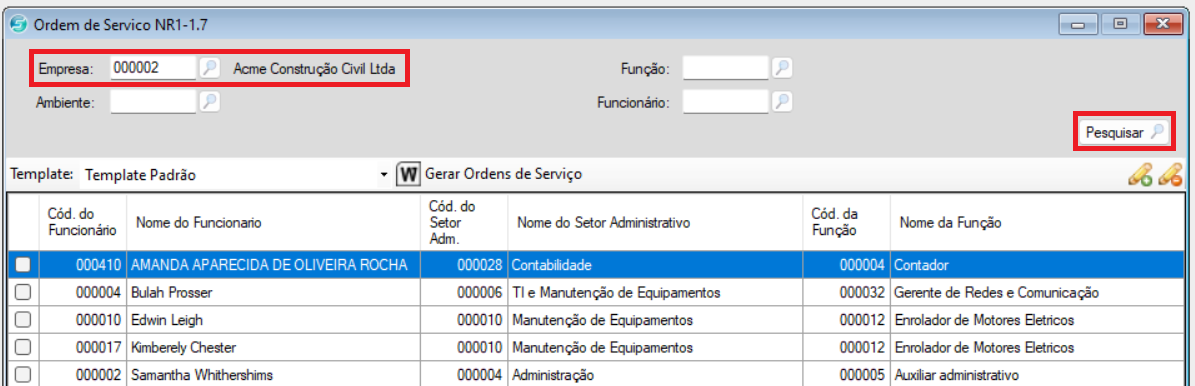Click the Ambiente lookup magnifier icon
Viewport: 1195px width, 386px height.
[210, 101]
